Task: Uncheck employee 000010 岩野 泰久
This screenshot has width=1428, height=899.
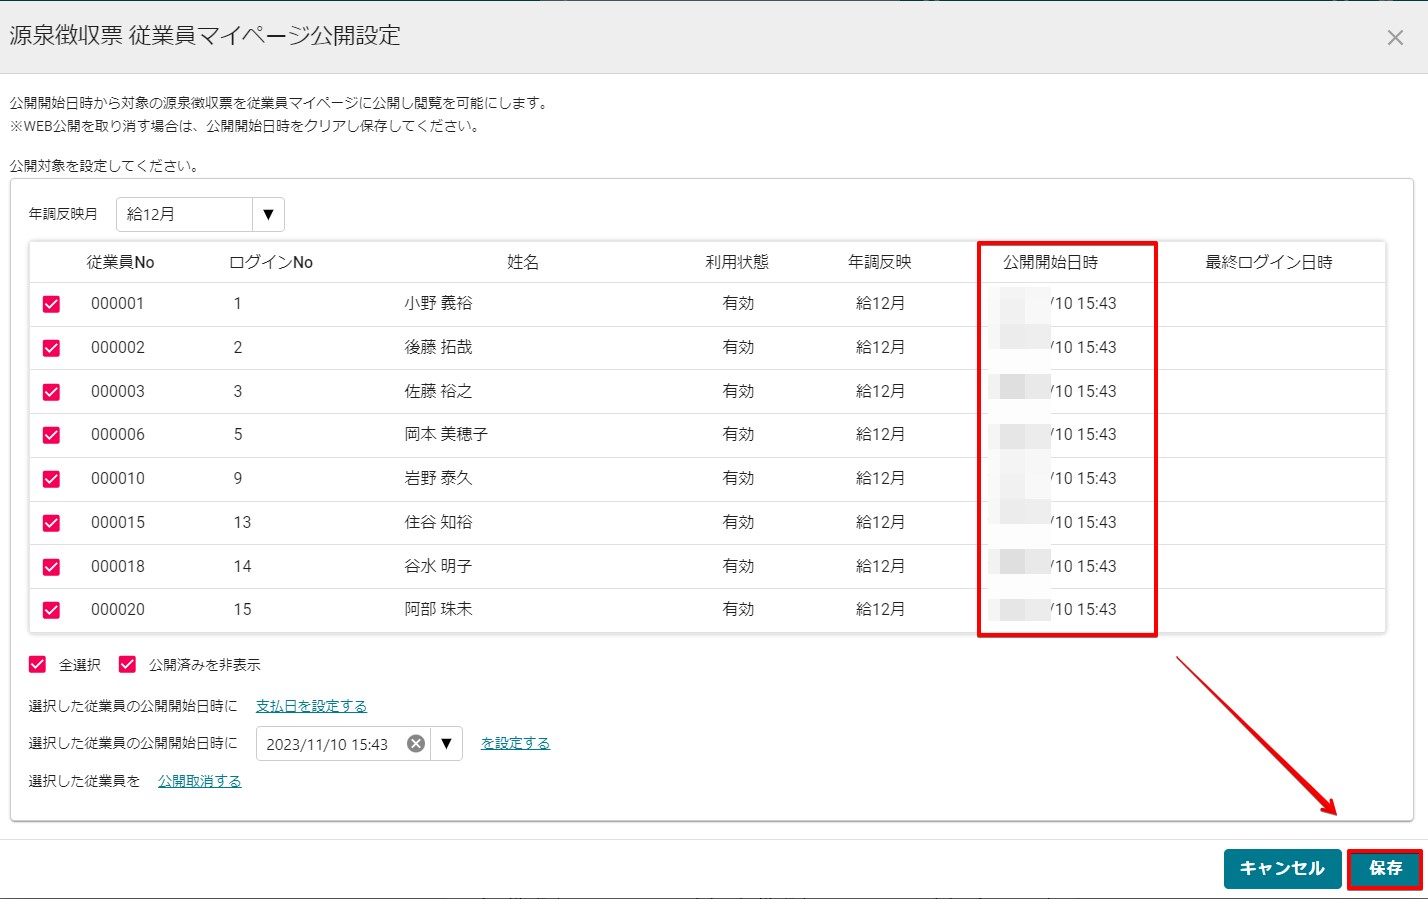Action: (x=51, y=479)
